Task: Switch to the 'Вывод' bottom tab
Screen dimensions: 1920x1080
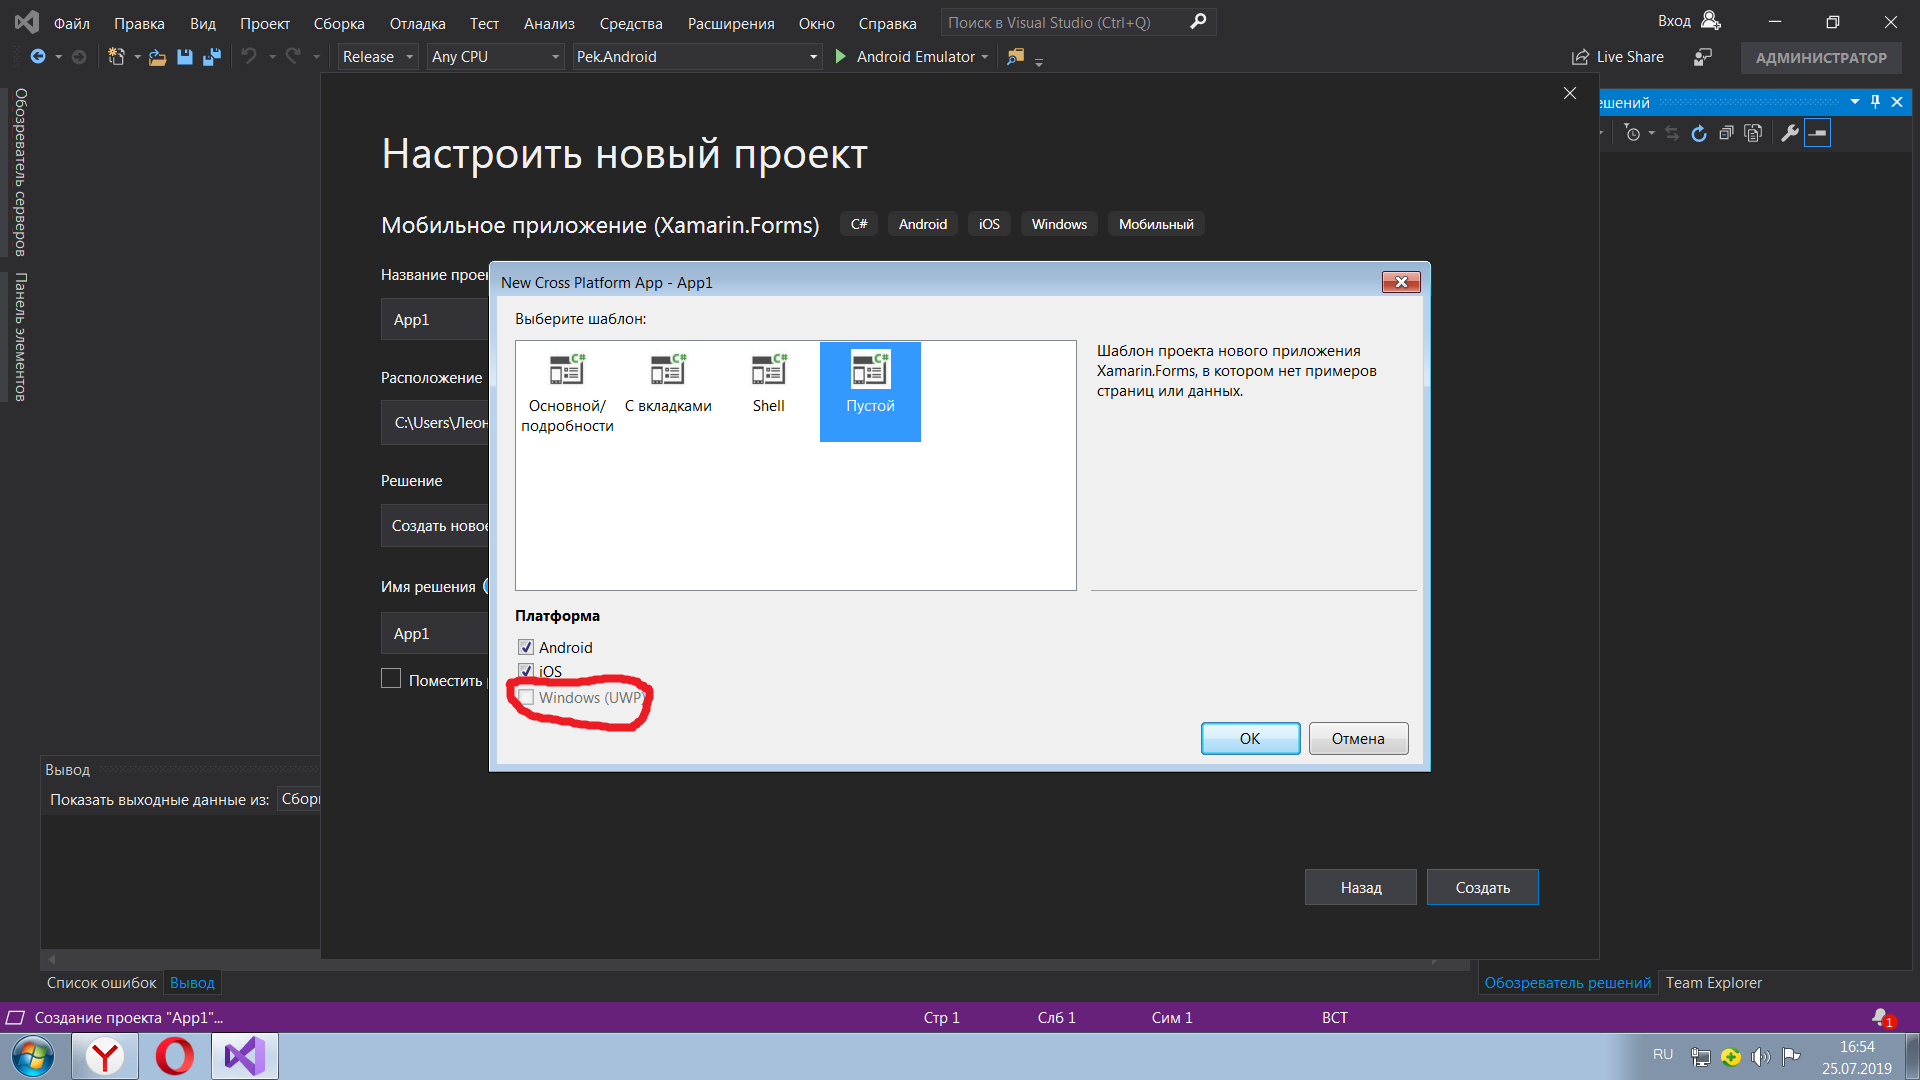Action: [192, 983]
